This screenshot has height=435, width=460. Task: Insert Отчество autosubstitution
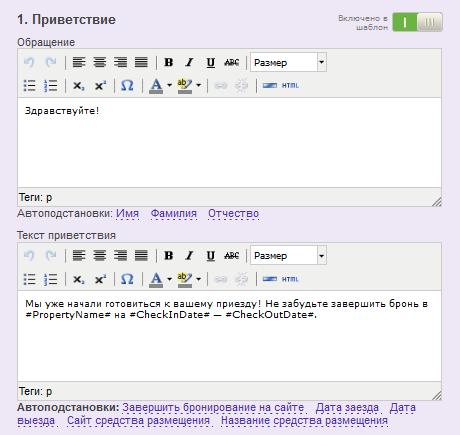pos(233,213)
